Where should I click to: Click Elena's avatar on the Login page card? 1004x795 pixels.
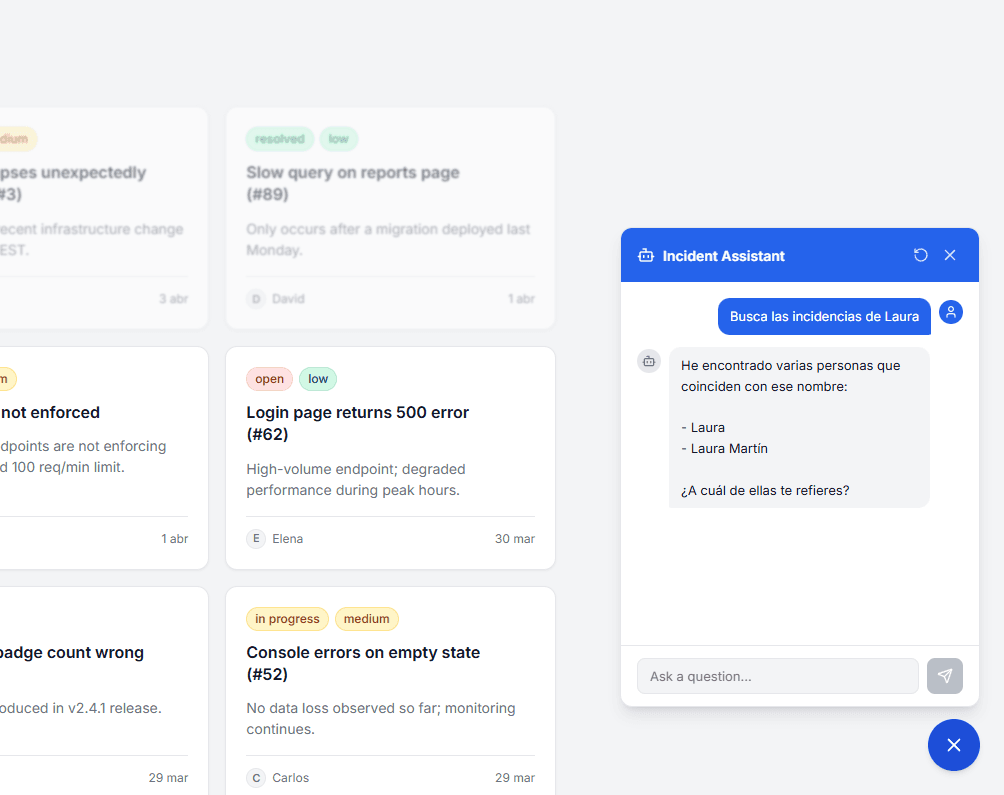[x=256, y=538]
